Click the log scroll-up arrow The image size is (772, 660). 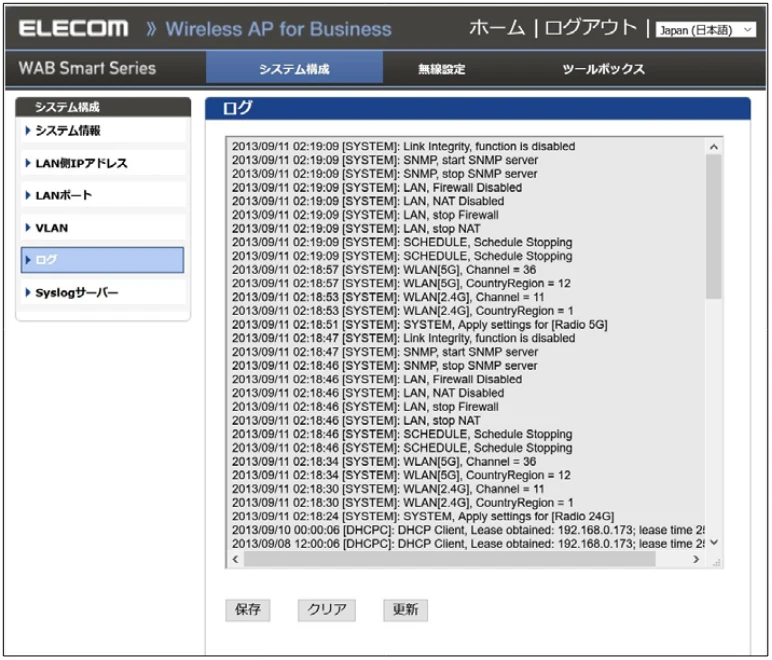coord(713,147)
